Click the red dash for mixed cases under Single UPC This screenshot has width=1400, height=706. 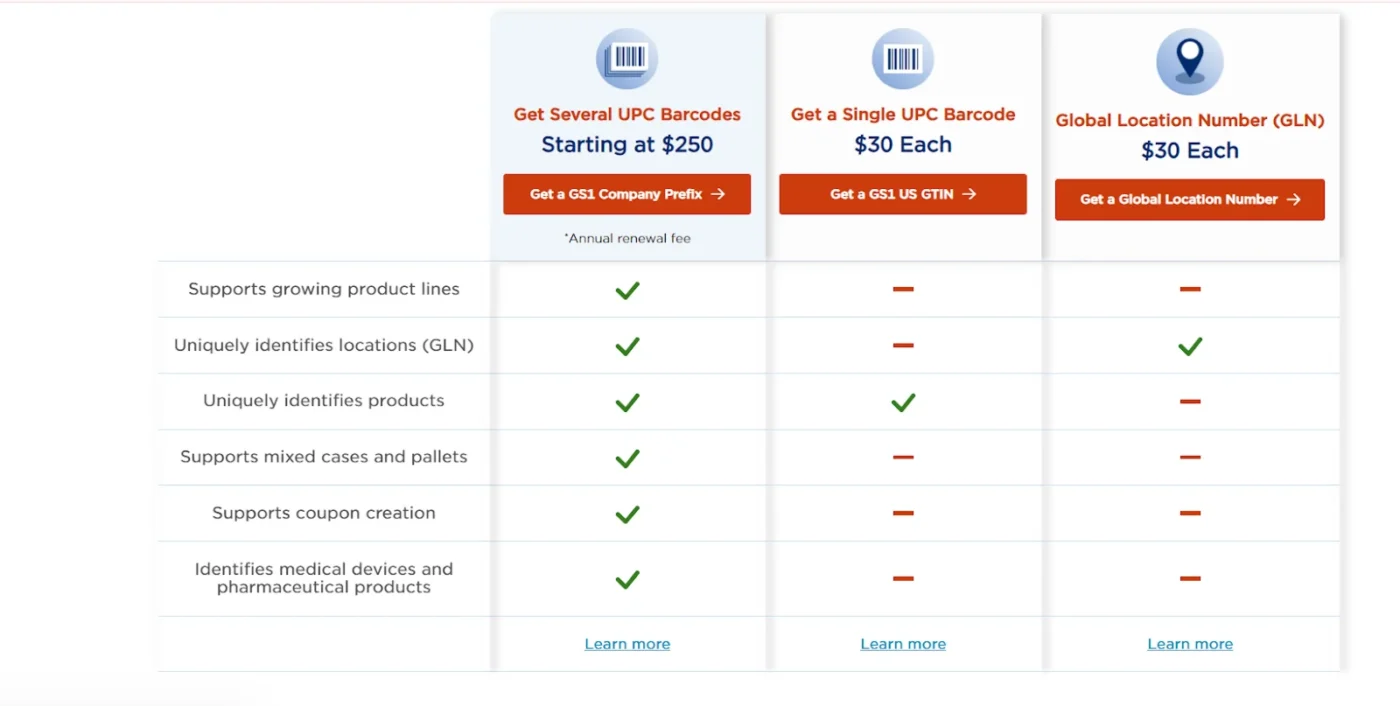tap(902, 458)
